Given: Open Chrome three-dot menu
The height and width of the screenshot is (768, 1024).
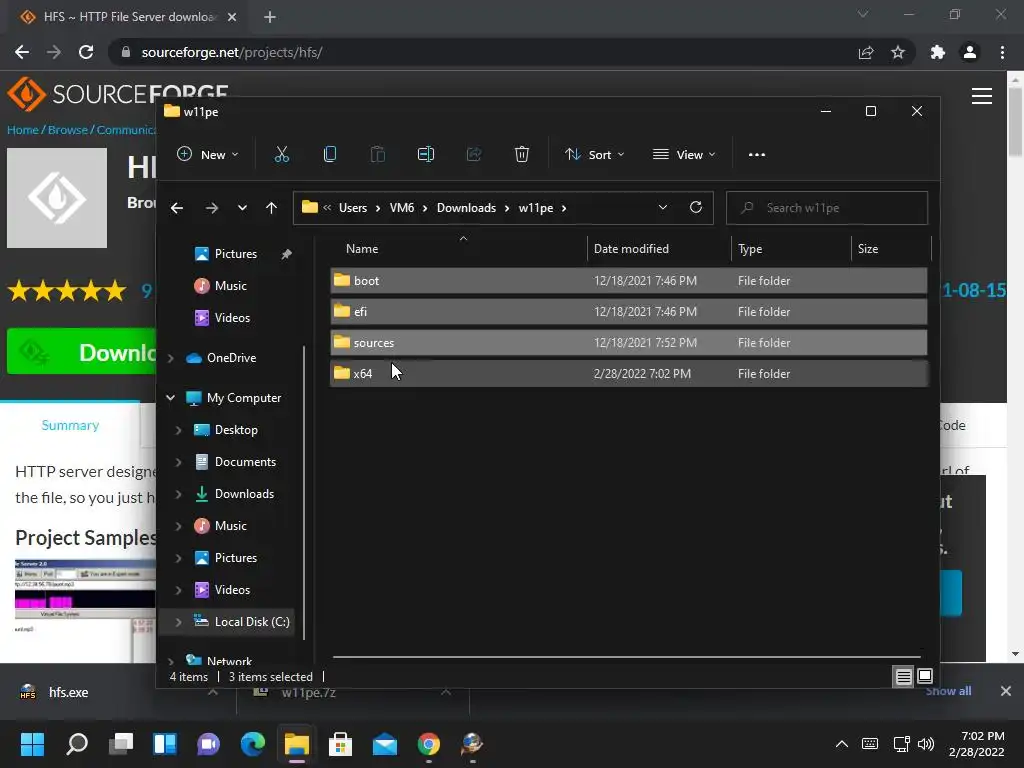Looking at the screenshot, I should point(1002,52).
